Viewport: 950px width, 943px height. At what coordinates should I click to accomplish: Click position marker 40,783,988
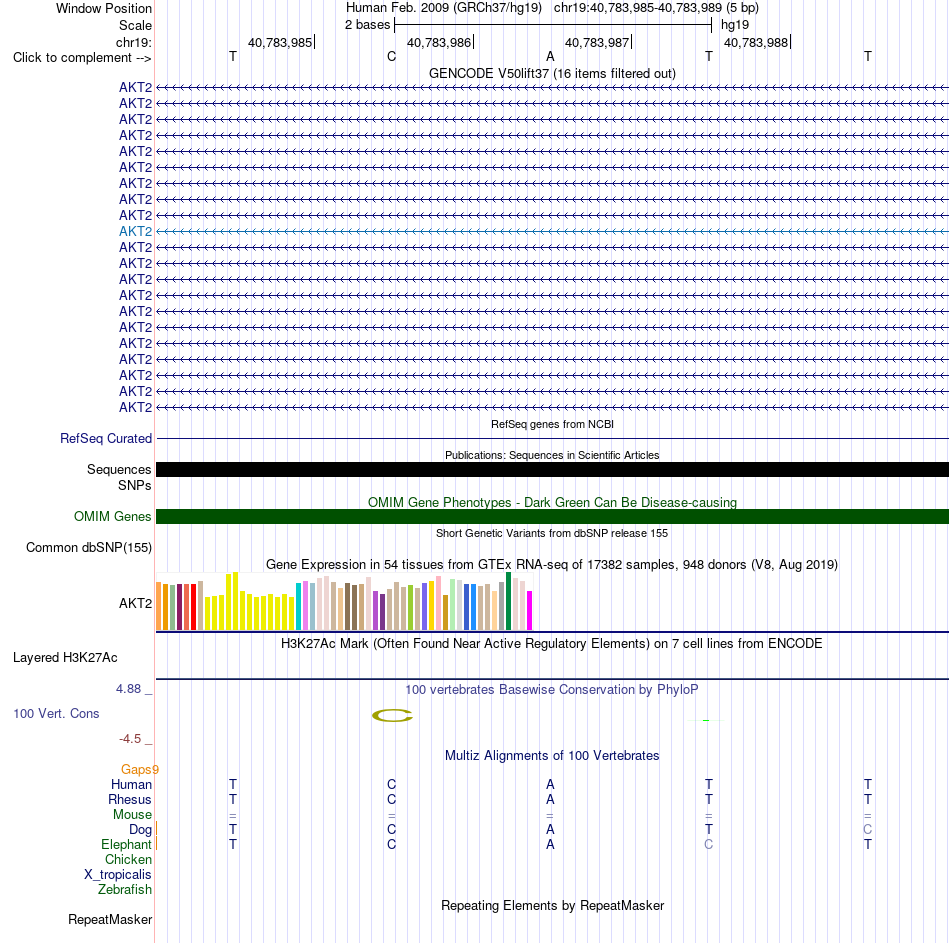(756, 42)
